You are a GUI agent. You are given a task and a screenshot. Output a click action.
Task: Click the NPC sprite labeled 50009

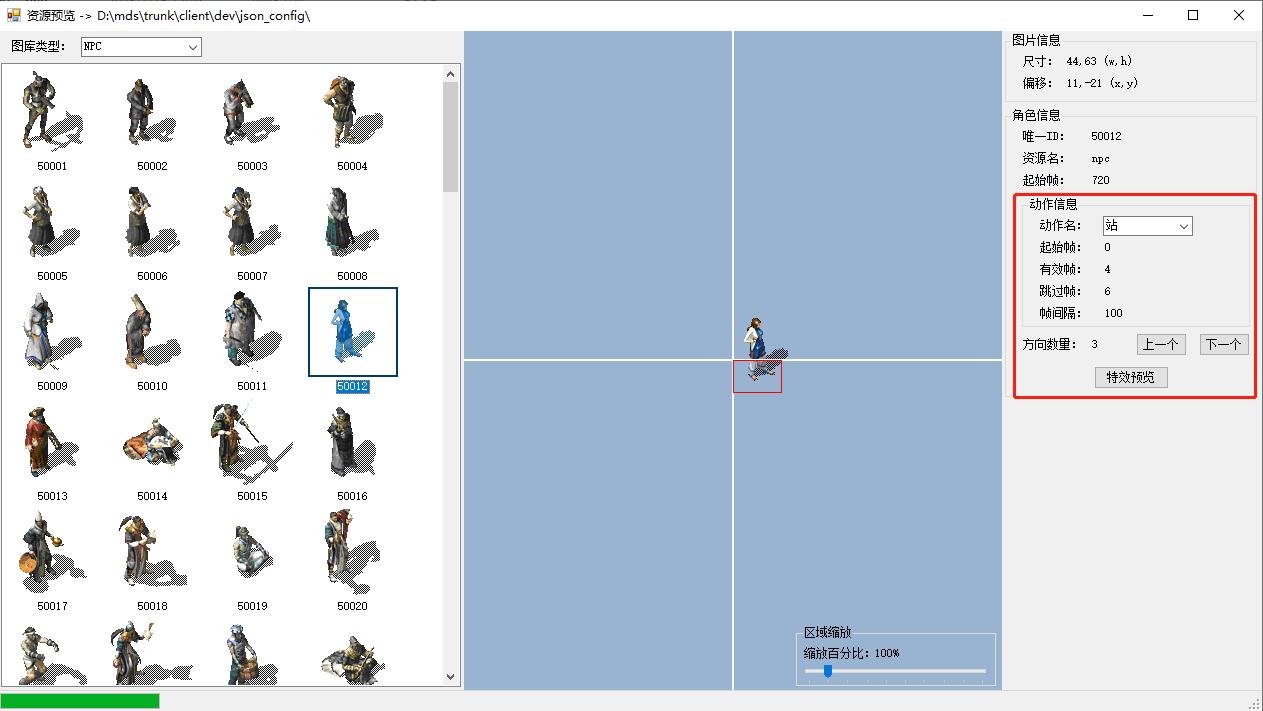pyautogui.click(x=51, y=335)
